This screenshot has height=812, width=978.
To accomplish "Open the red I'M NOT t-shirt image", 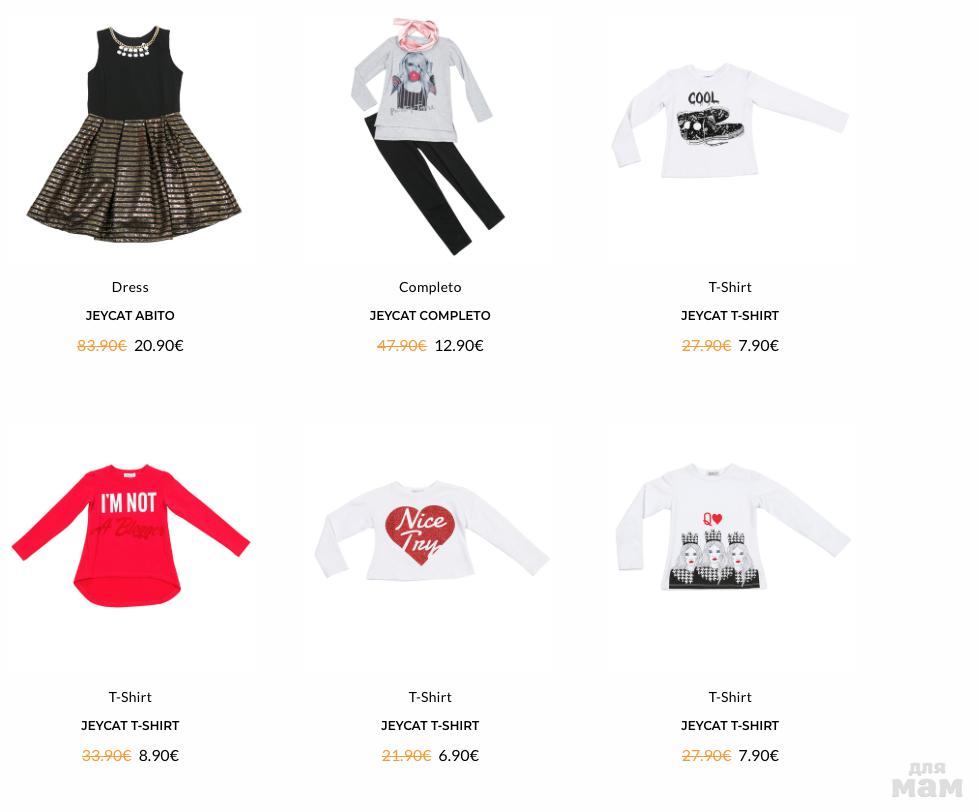I will pos(130,535).
